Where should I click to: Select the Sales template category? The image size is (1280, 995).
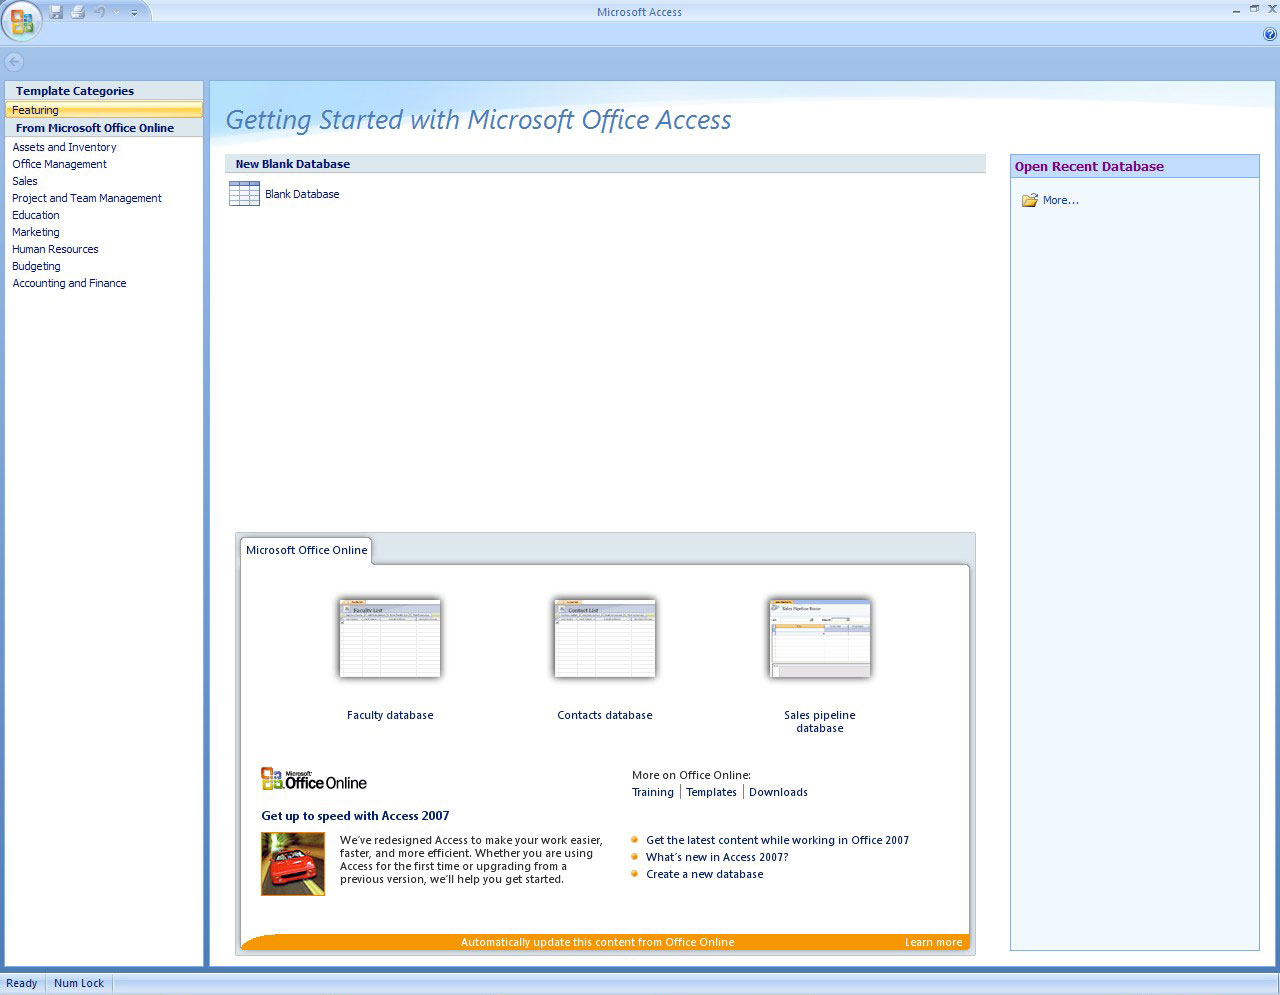click(x=25, y=181)
